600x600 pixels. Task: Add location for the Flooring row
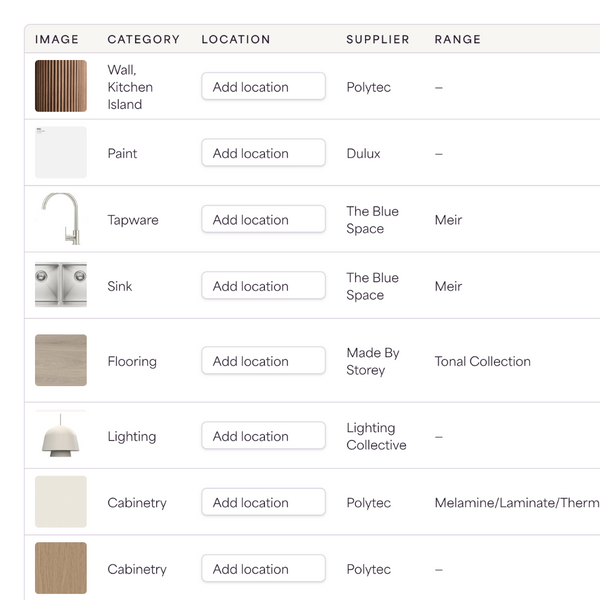[x=263, y=360]
